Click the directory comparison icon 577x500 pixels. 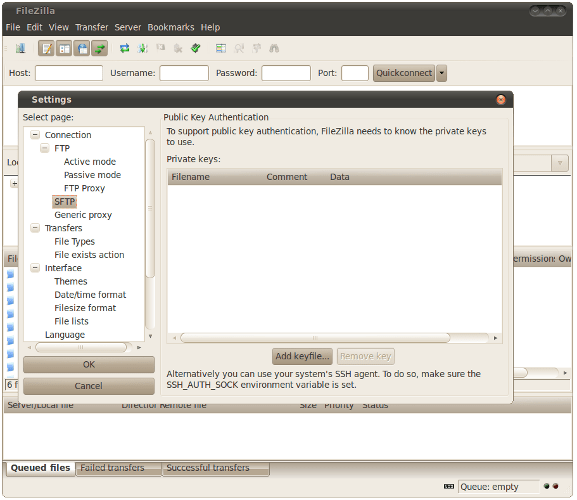239,48
